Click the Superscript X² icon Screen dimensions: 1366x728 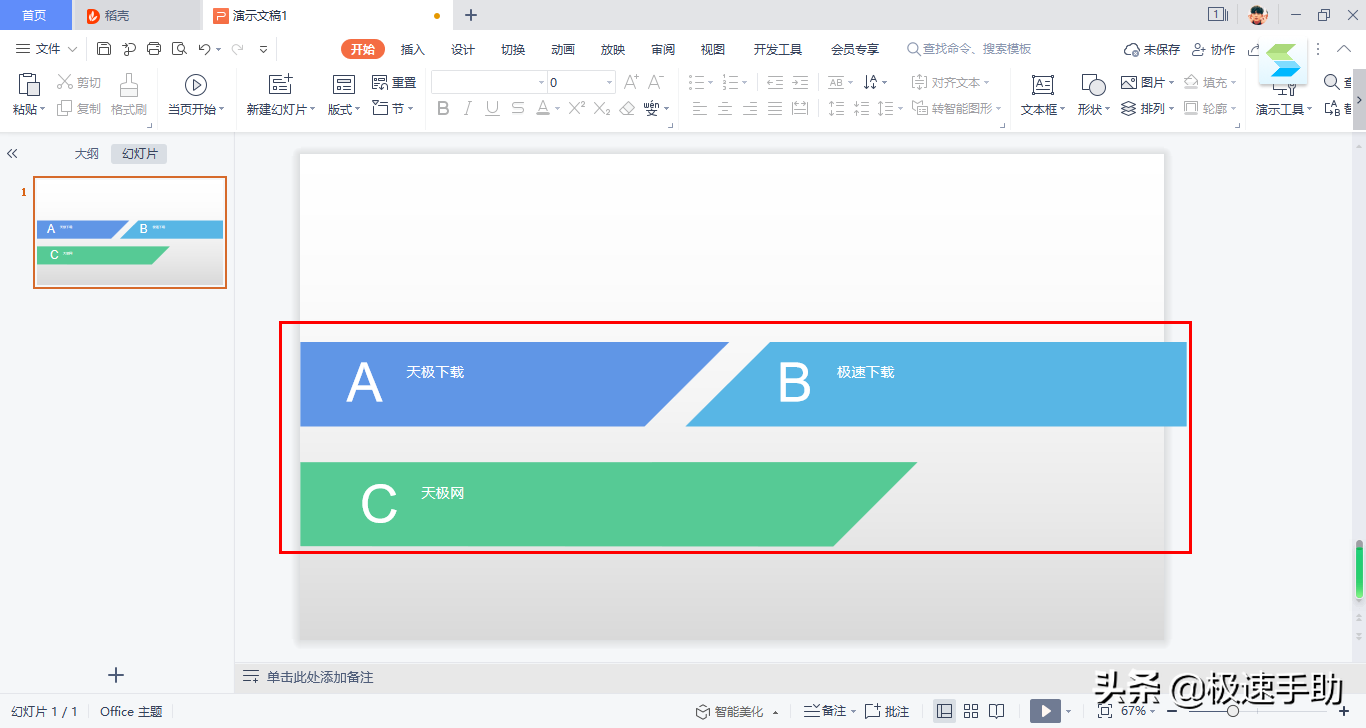coord(577,108)
